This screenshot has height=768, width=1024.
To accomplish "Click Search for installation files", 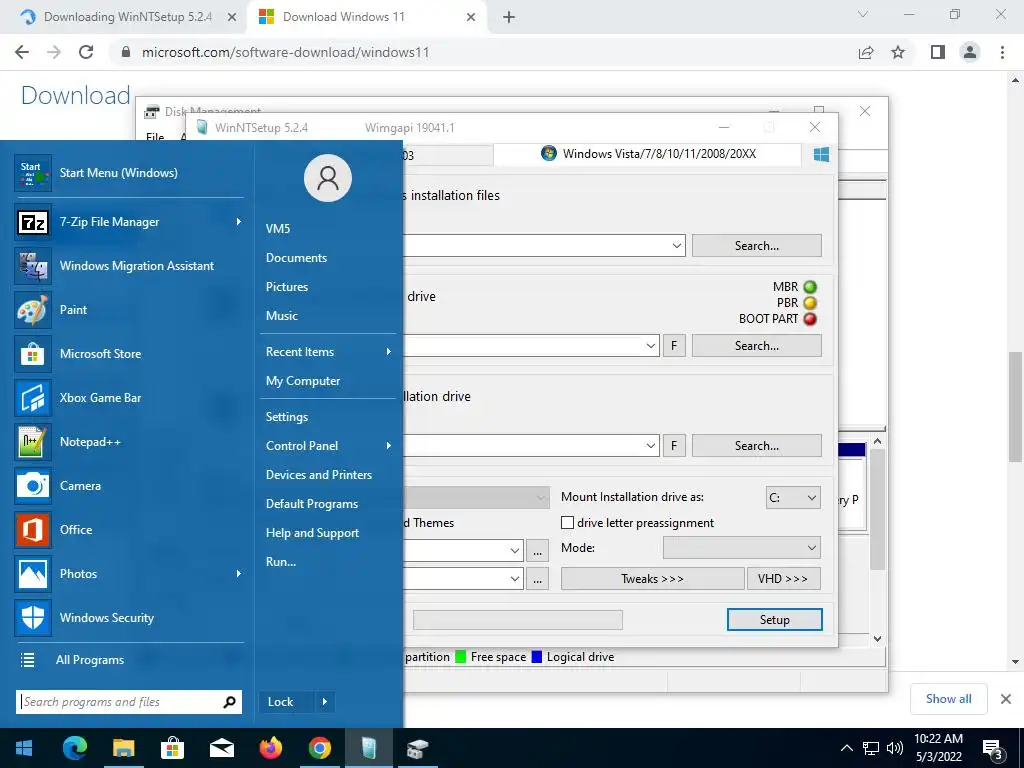I will [757, 246].
